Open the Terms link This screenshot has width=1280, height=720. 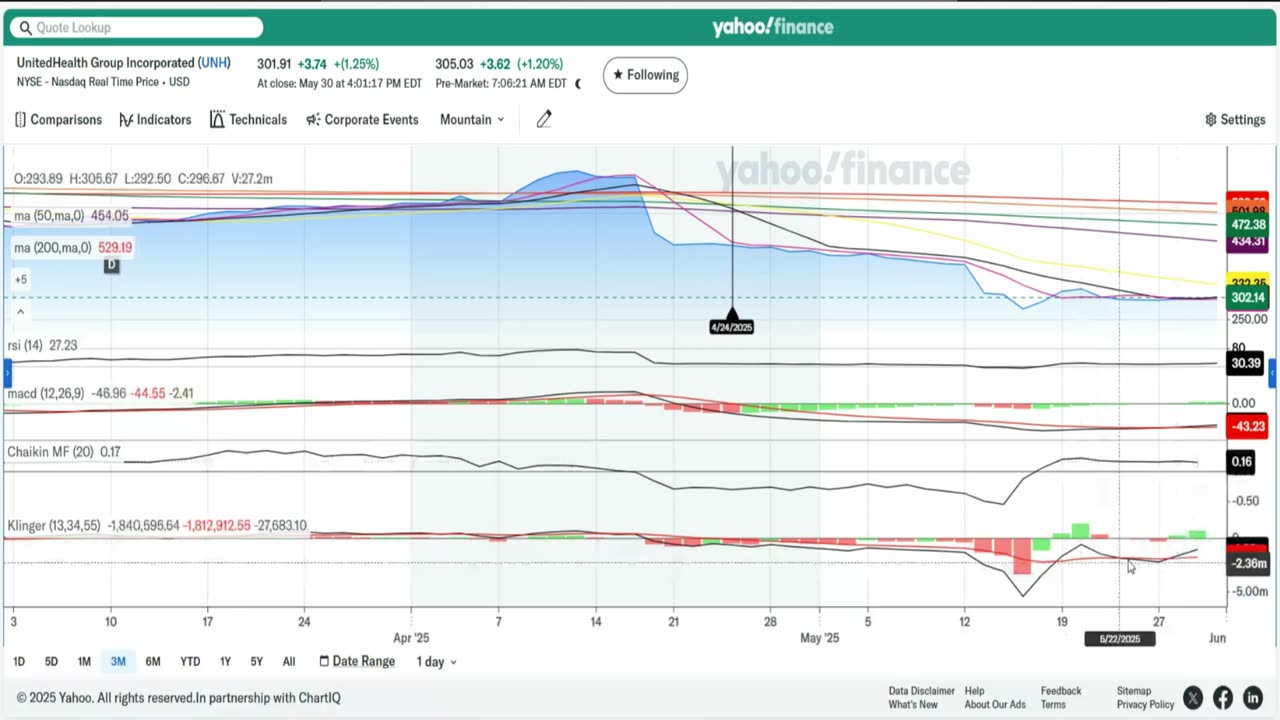coord(1053,705)
